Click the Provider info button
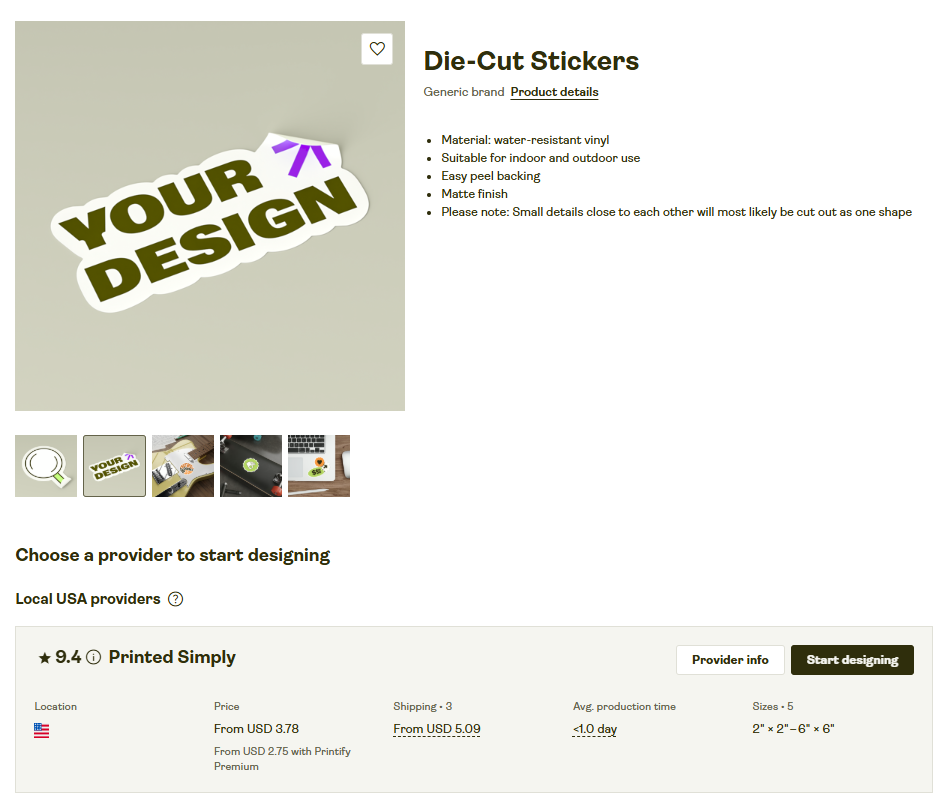 point(730,660)
